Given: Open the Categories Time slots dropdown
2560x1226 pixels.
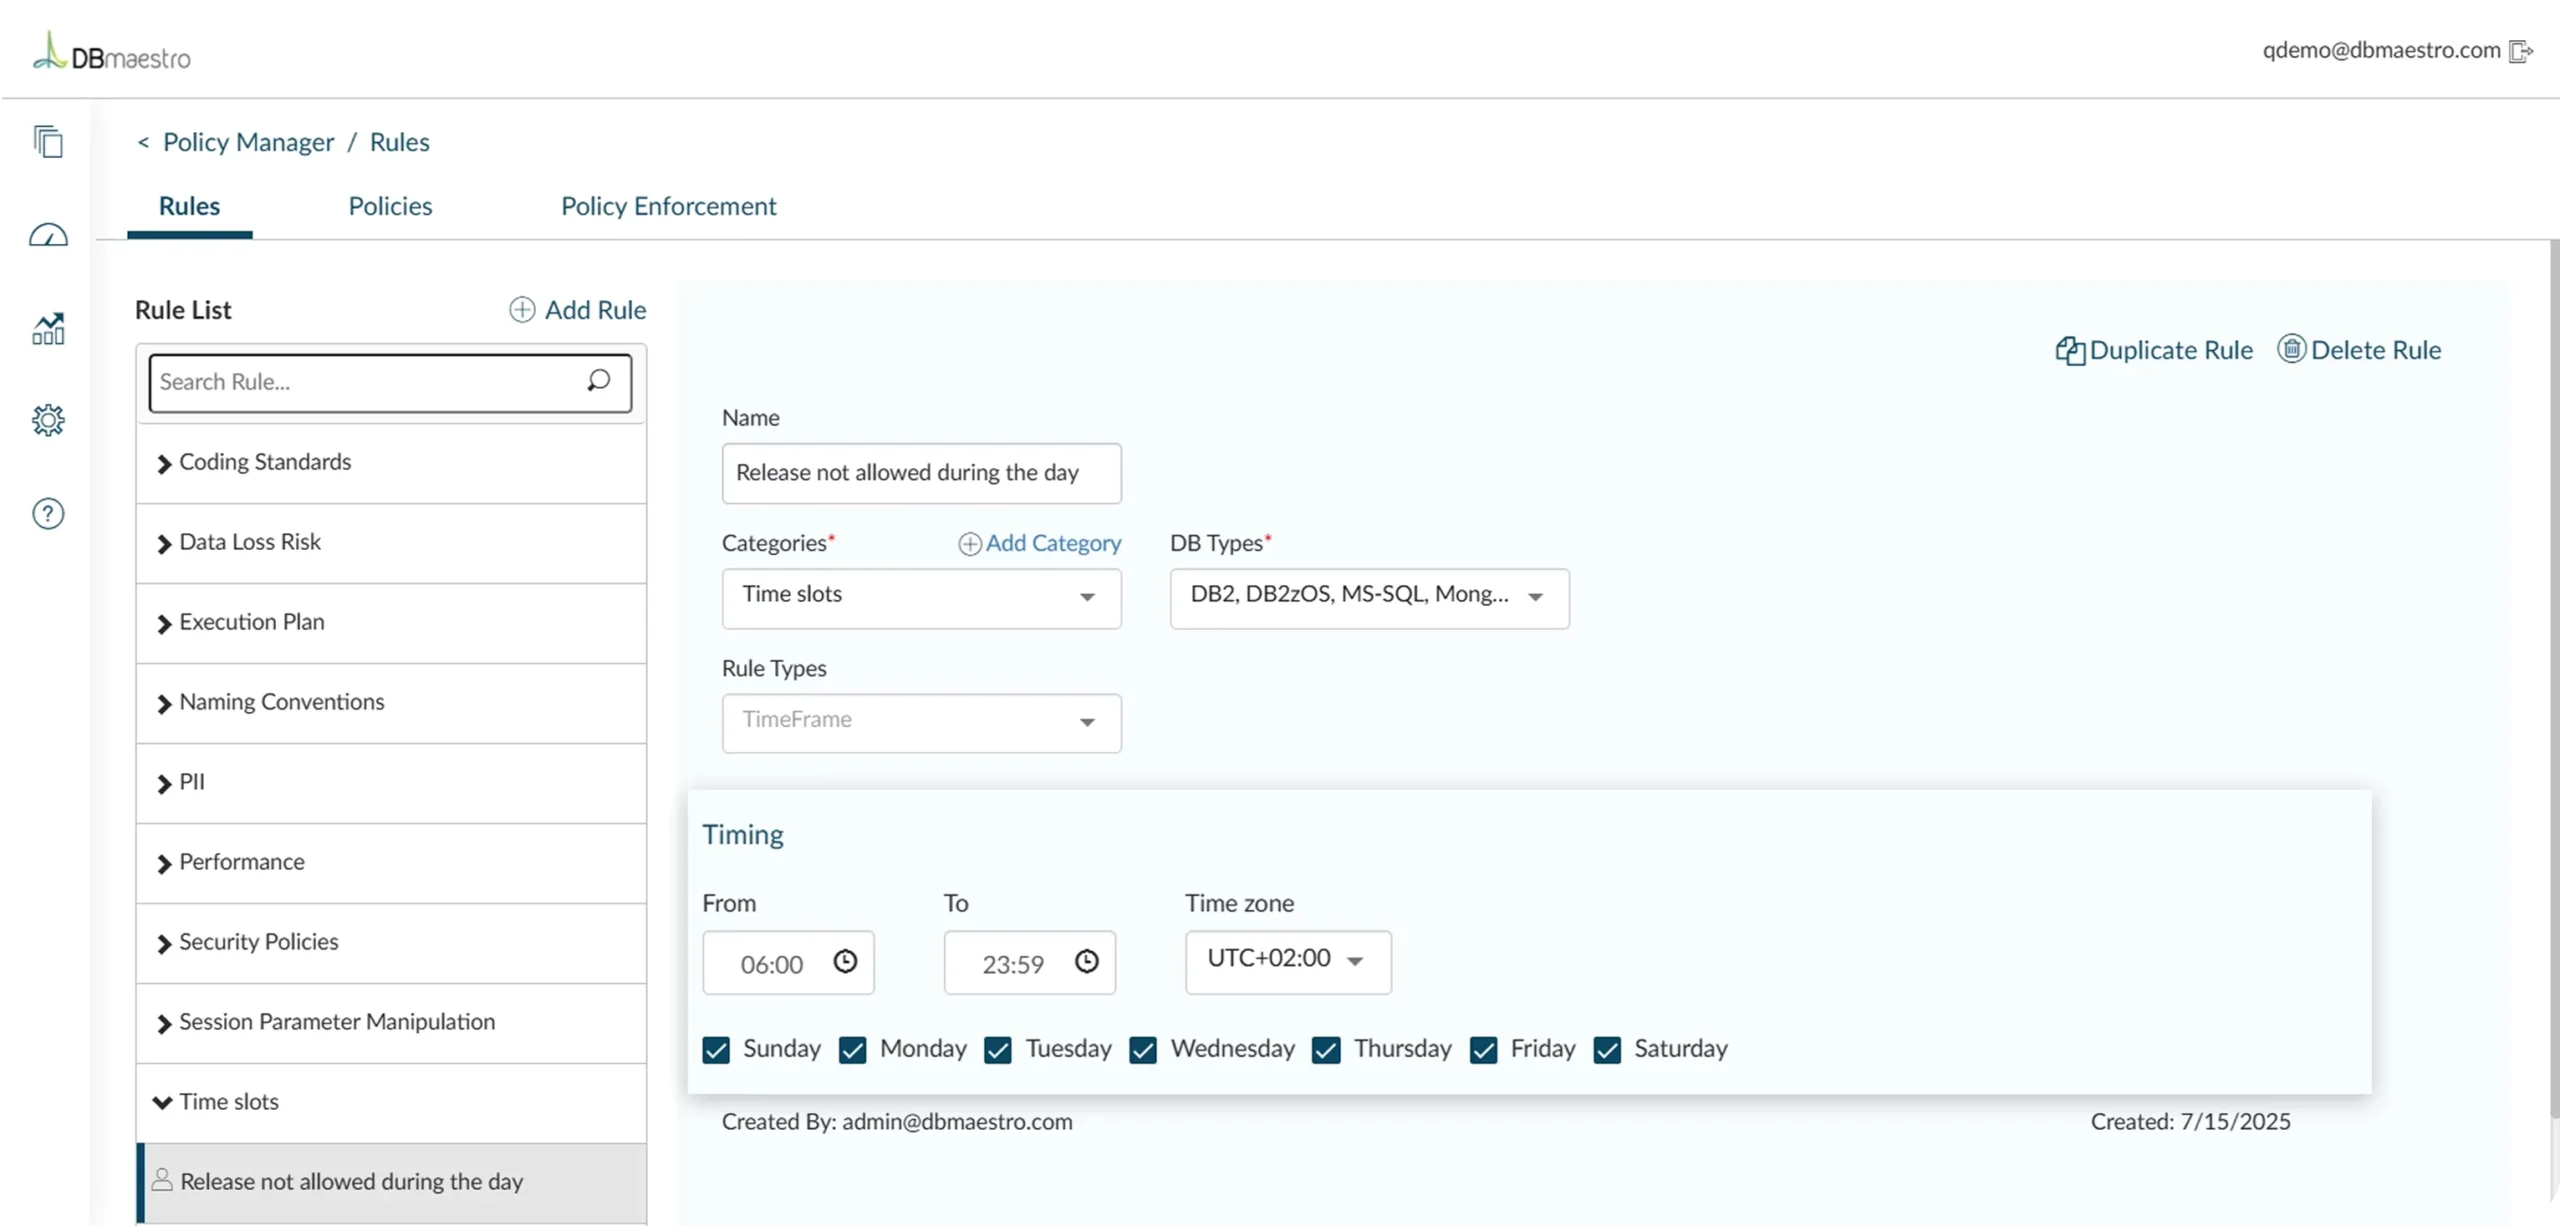Looking at the screenshot, I should 921,598.
